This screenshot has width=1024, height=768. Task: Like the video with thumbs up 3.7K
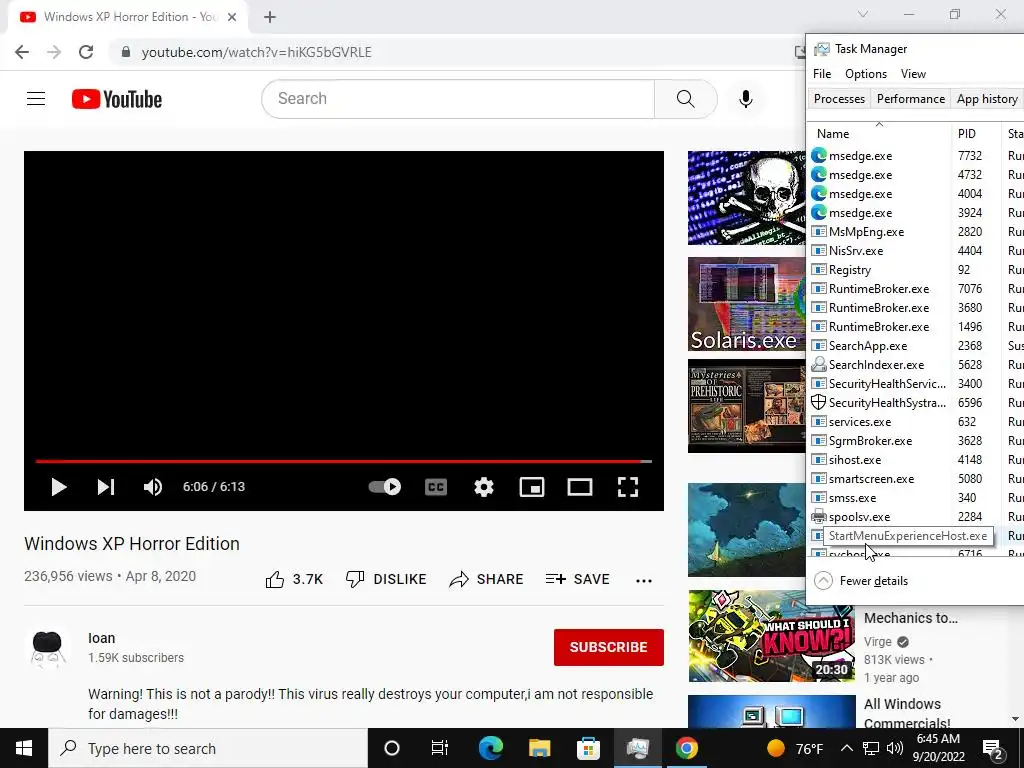click(294, 579)
